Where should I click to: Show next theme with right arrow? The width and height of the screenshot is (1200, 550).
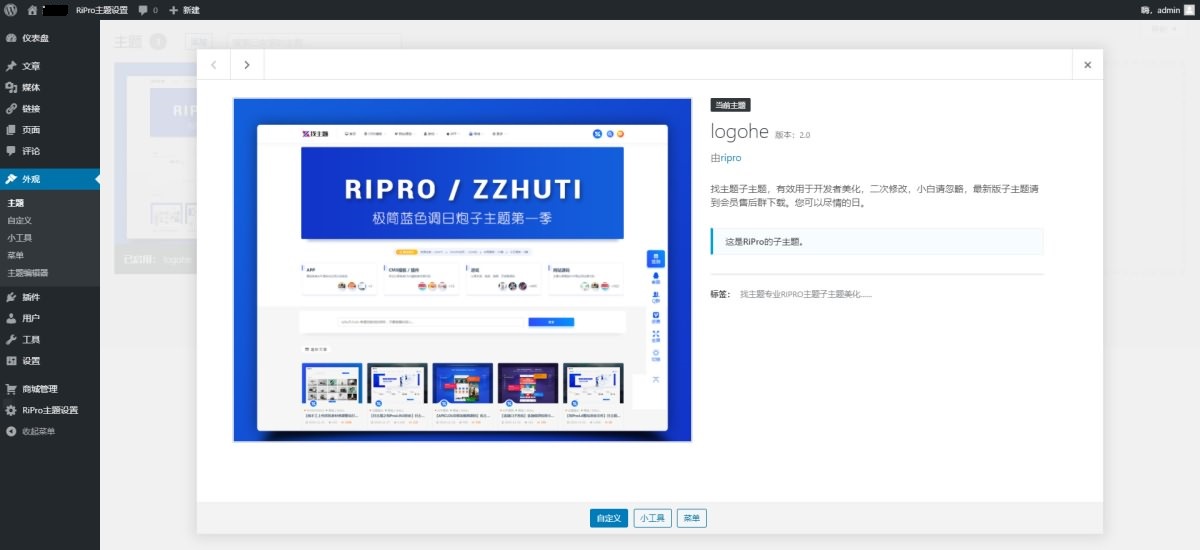247,65
